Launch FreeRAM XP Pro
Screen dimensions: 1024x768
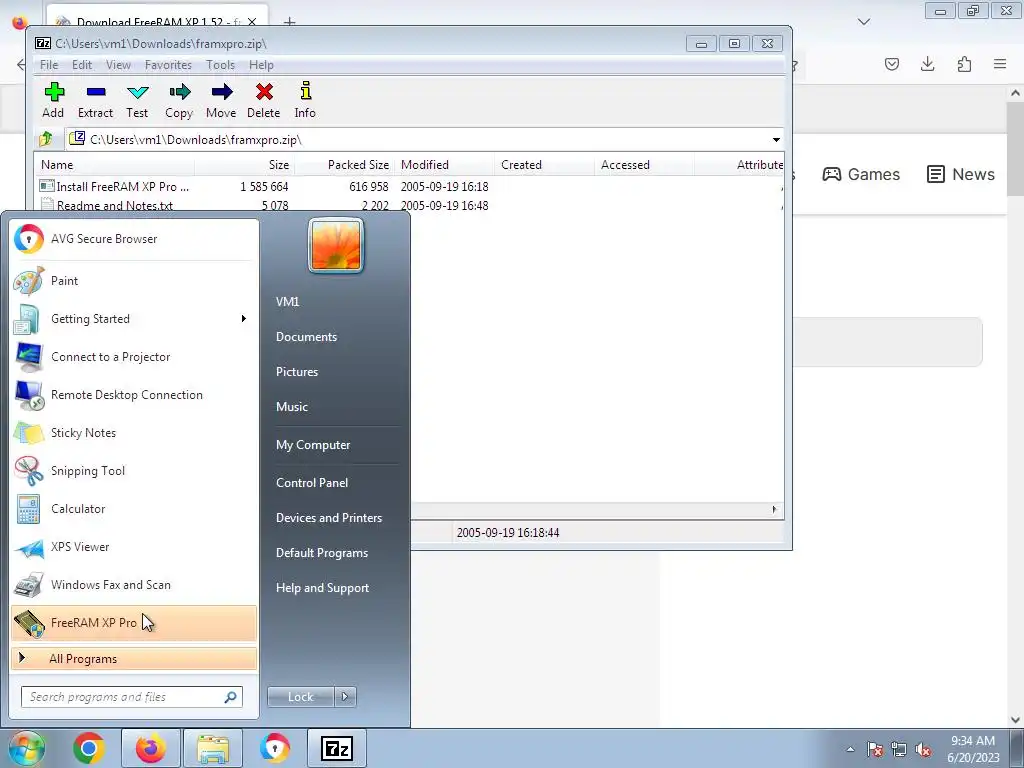pos(133,623)
